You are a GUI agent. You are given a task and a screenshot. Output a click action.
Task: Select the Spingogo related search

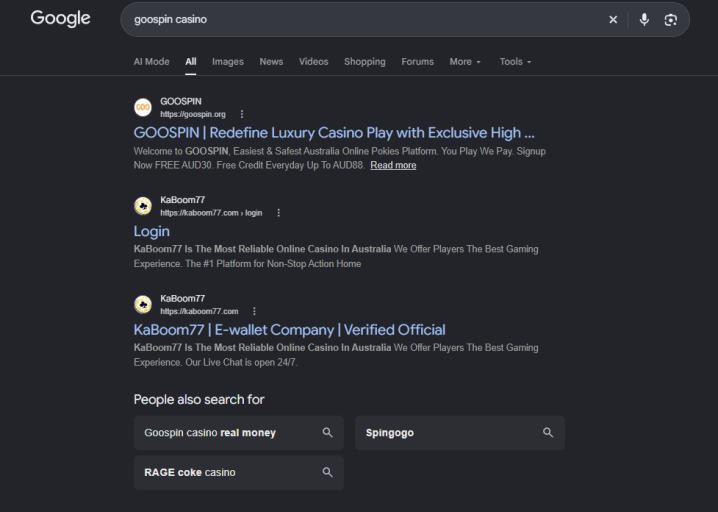[x=460, y=433]
